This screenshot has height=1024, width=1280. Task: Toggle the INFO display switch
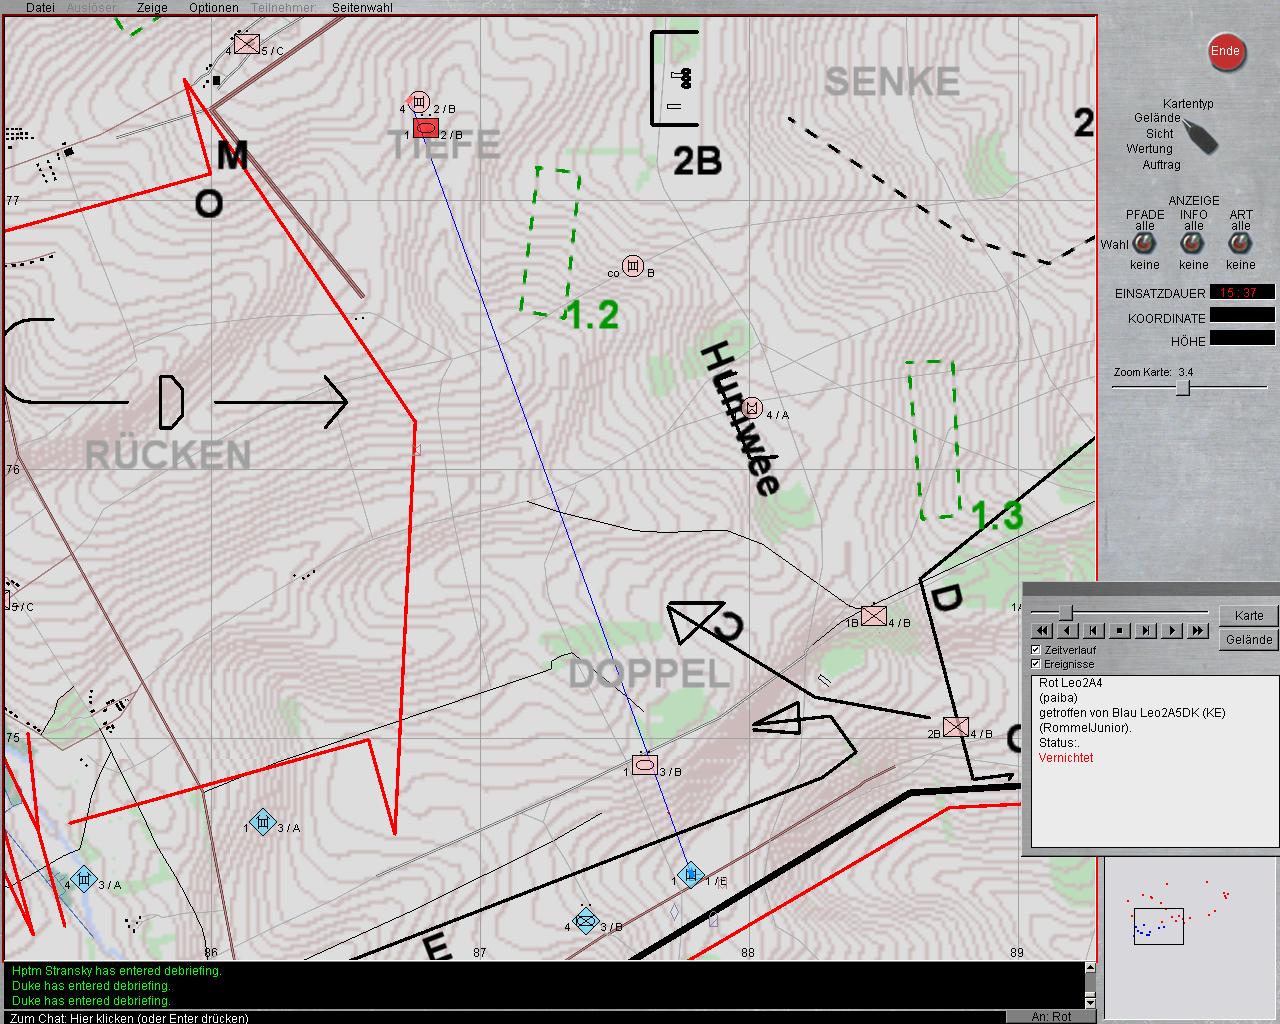click(x=1192, y=244)
